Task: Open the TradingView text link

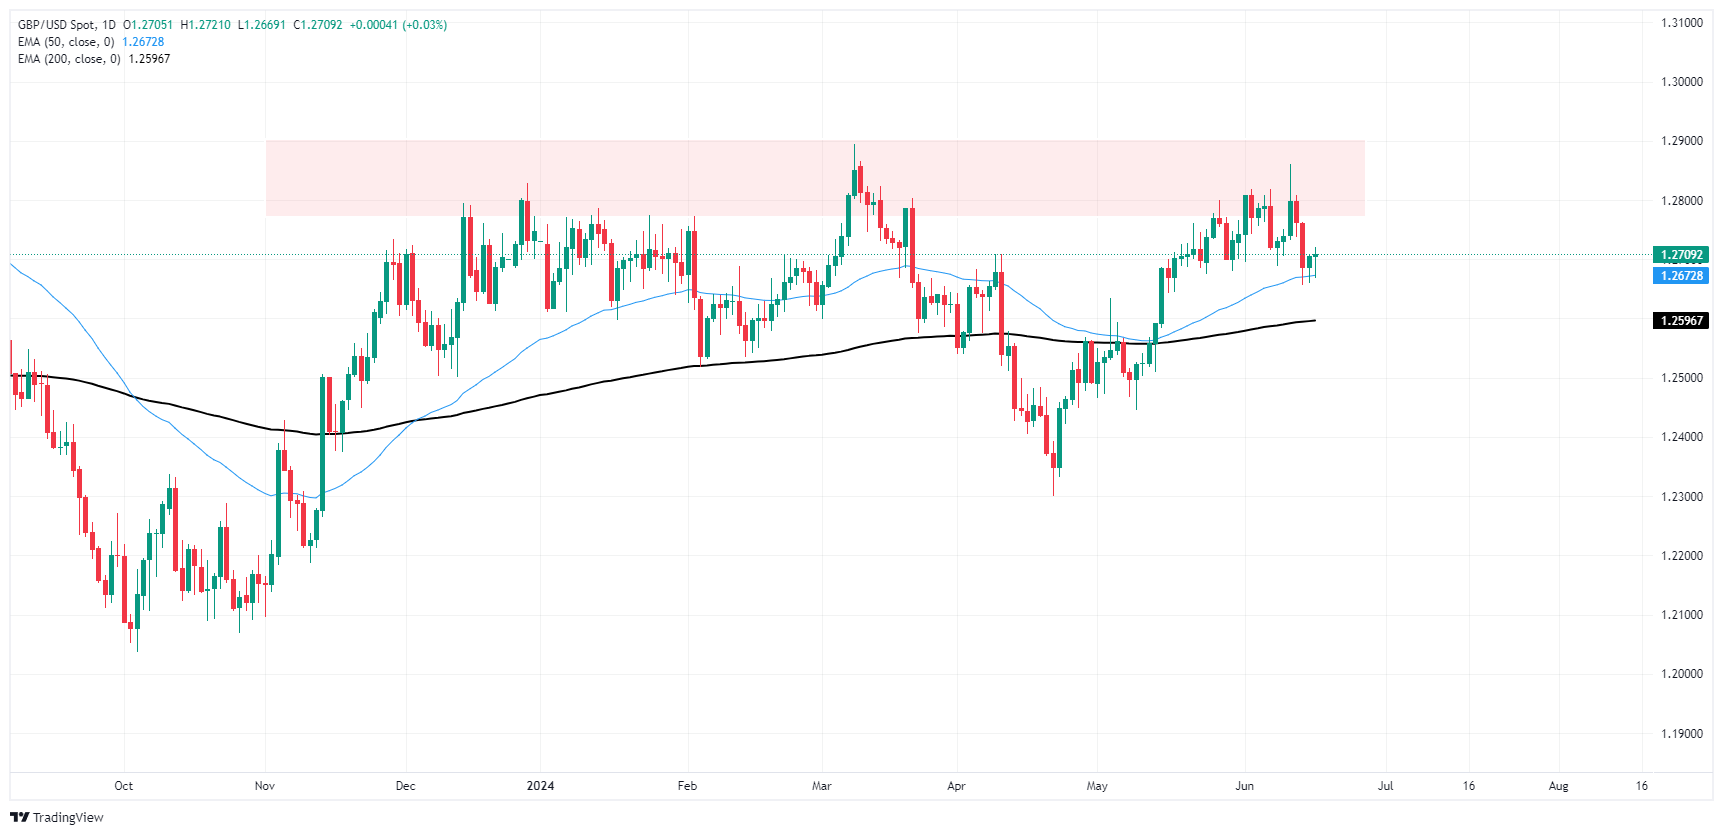Action: pyautogui.click(x=68, y=817)
